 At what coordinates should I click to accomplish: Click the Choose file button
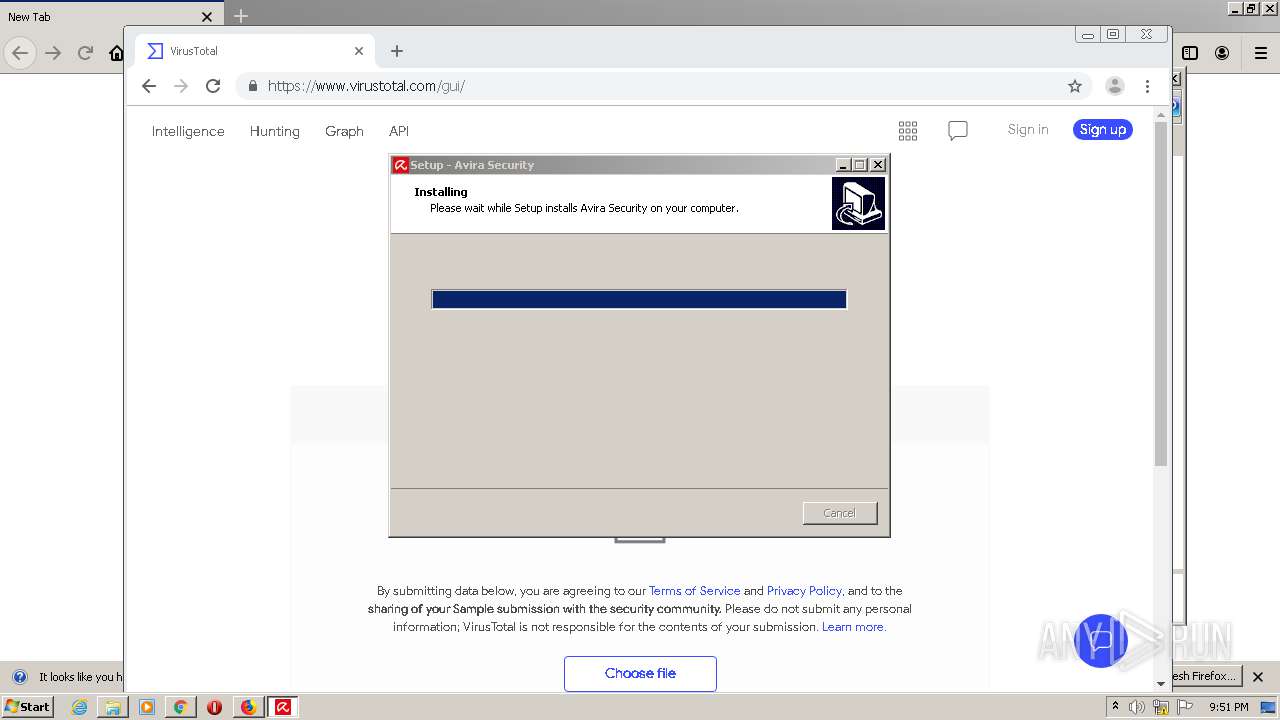pos(640,673)
